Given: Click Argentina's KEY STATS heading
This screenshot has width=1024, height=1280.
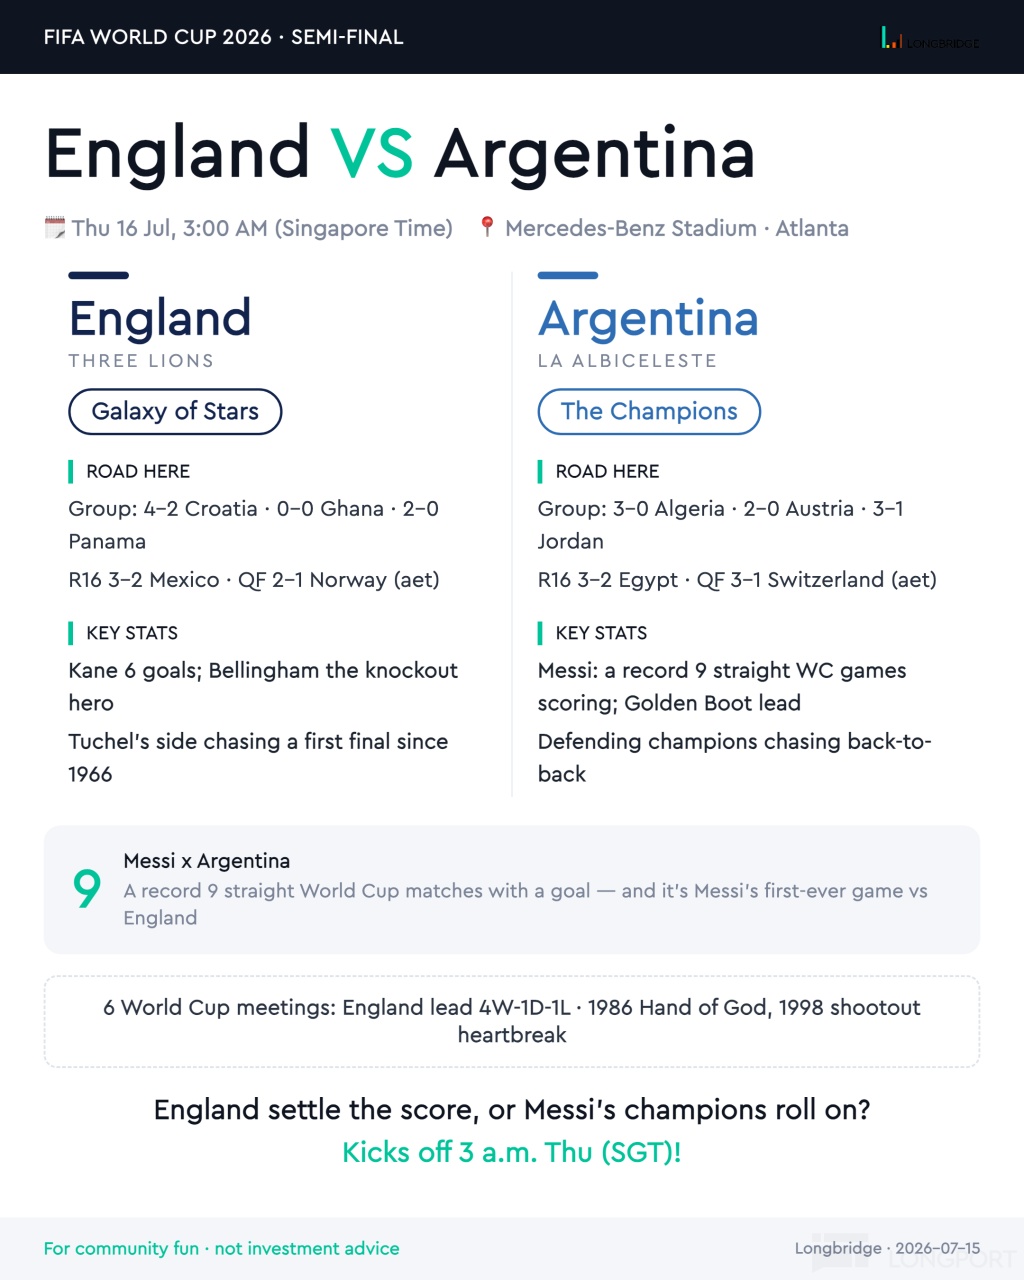Looking at the screenshot, I should [601, 633].
